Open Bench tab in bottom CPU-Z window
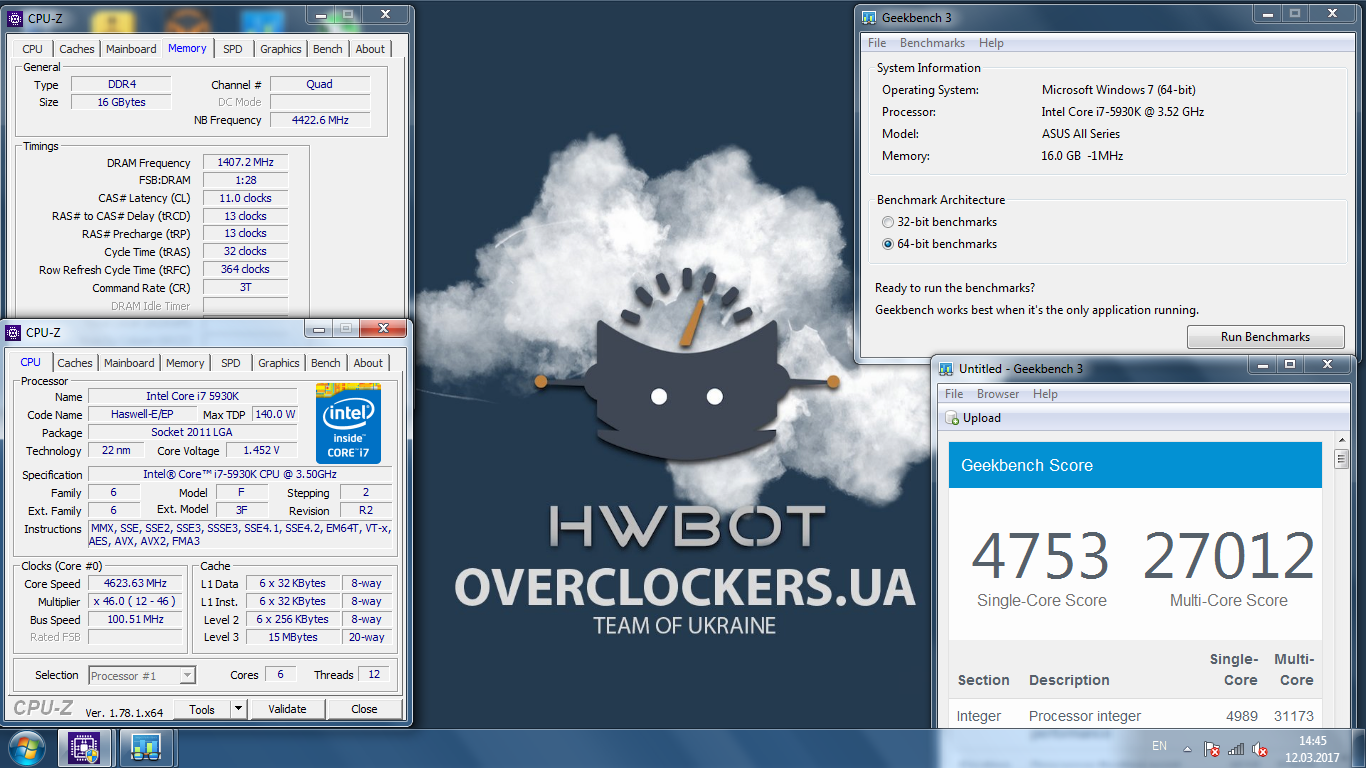Viewport: 1366px width, 768px height. (326, 363)
